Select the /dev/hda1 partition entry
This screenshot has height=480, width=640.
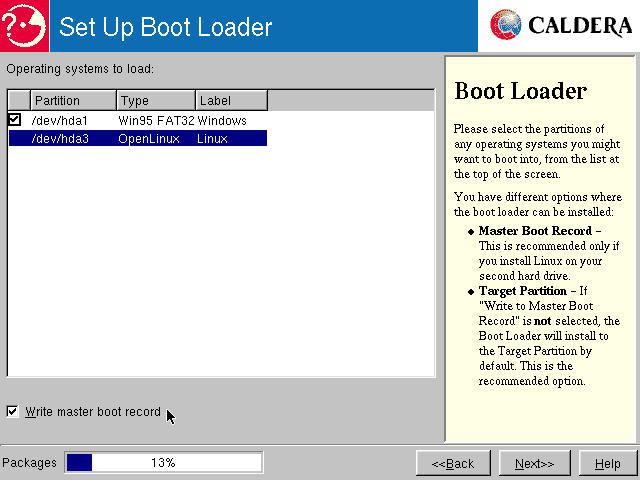tap(60, 120)
